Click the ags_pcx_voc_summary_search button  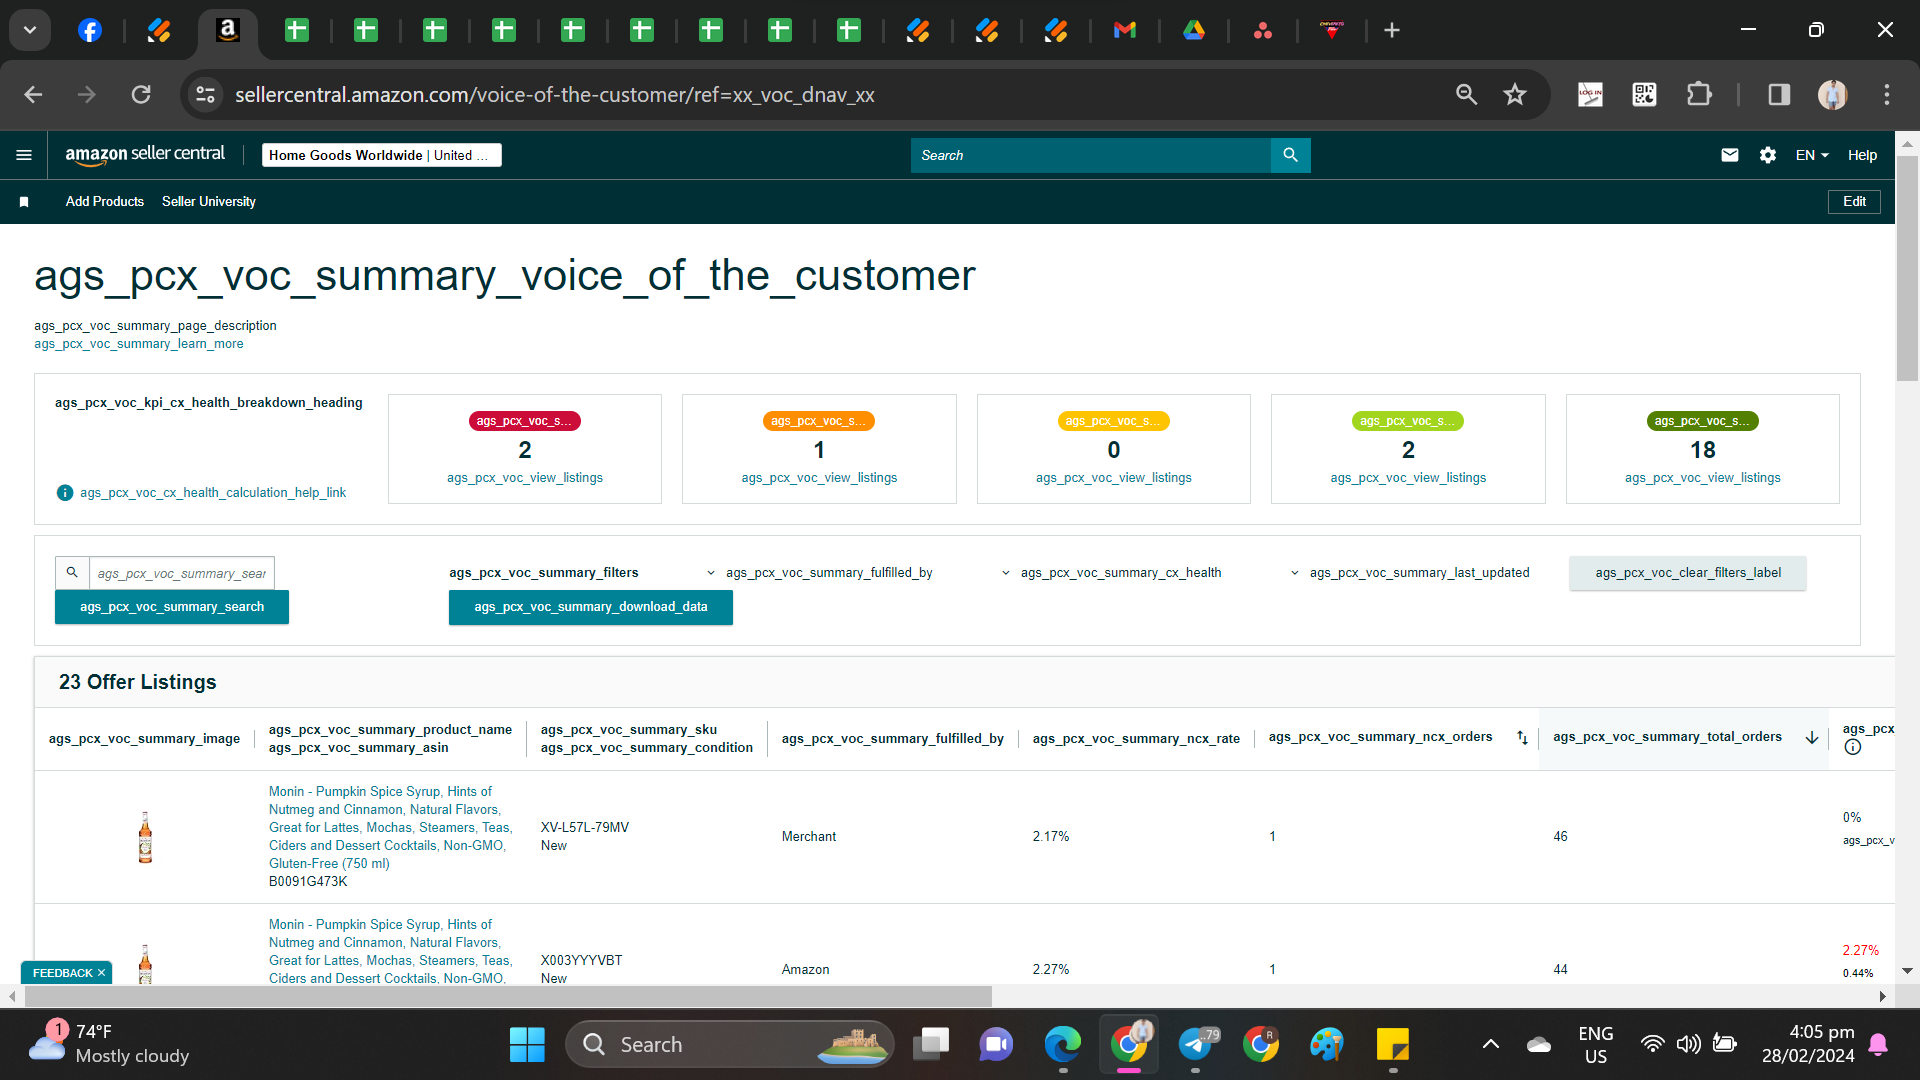click(x=172, y=607)
